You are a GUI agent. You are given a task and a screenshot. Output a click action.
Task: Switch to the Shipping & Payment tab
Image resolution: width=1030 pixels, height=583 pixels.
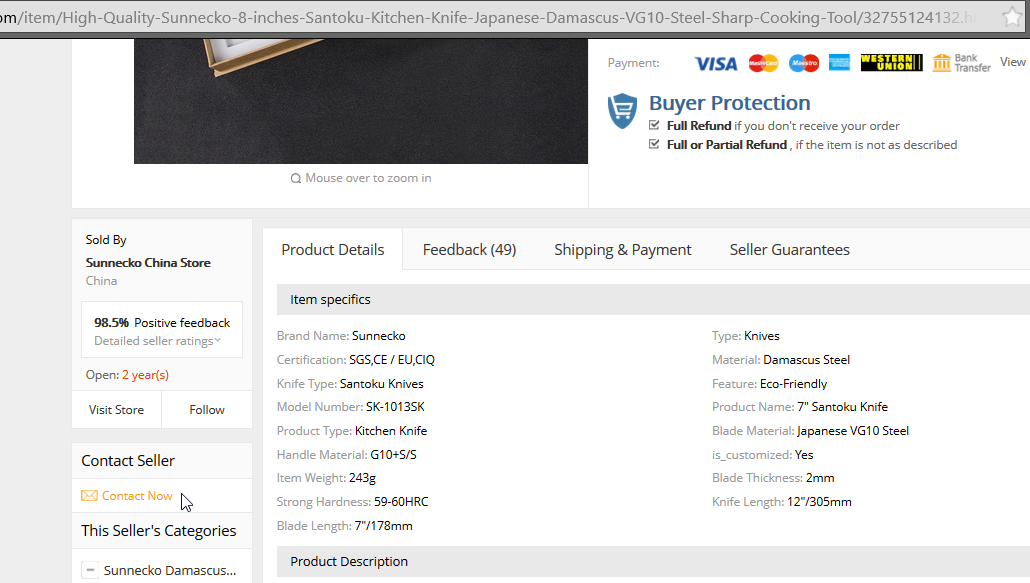tap(622, 250)
